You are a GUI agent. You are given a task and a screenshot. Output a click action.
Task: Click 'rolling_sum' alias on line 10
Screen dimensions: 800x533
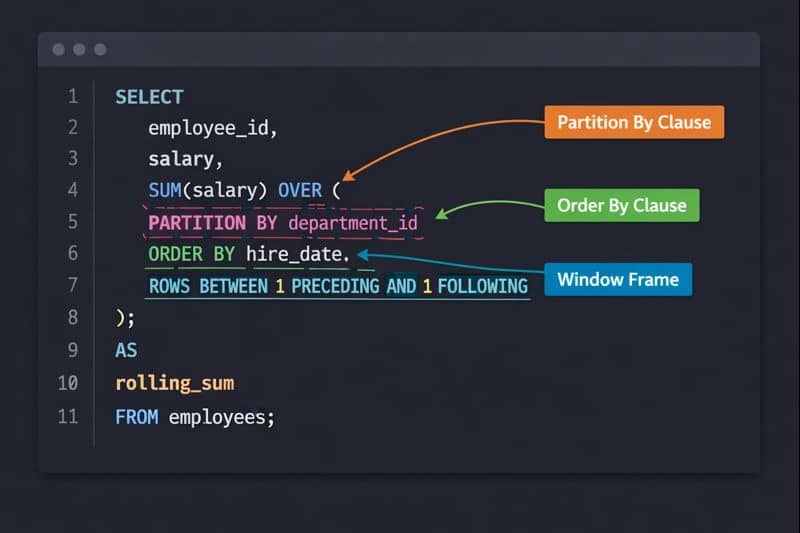point(175,383)
